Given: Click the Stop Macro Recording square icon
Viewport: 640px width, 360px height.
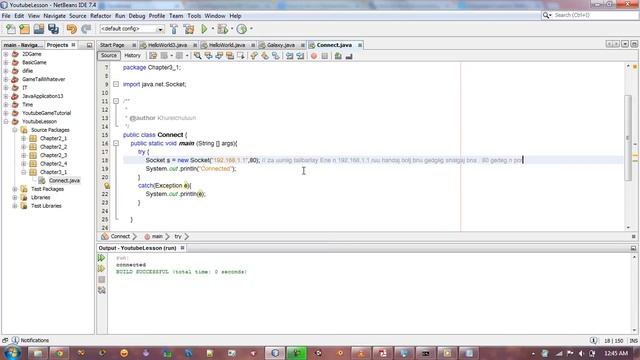Looking at the screenshot, I should coord(325,56).
